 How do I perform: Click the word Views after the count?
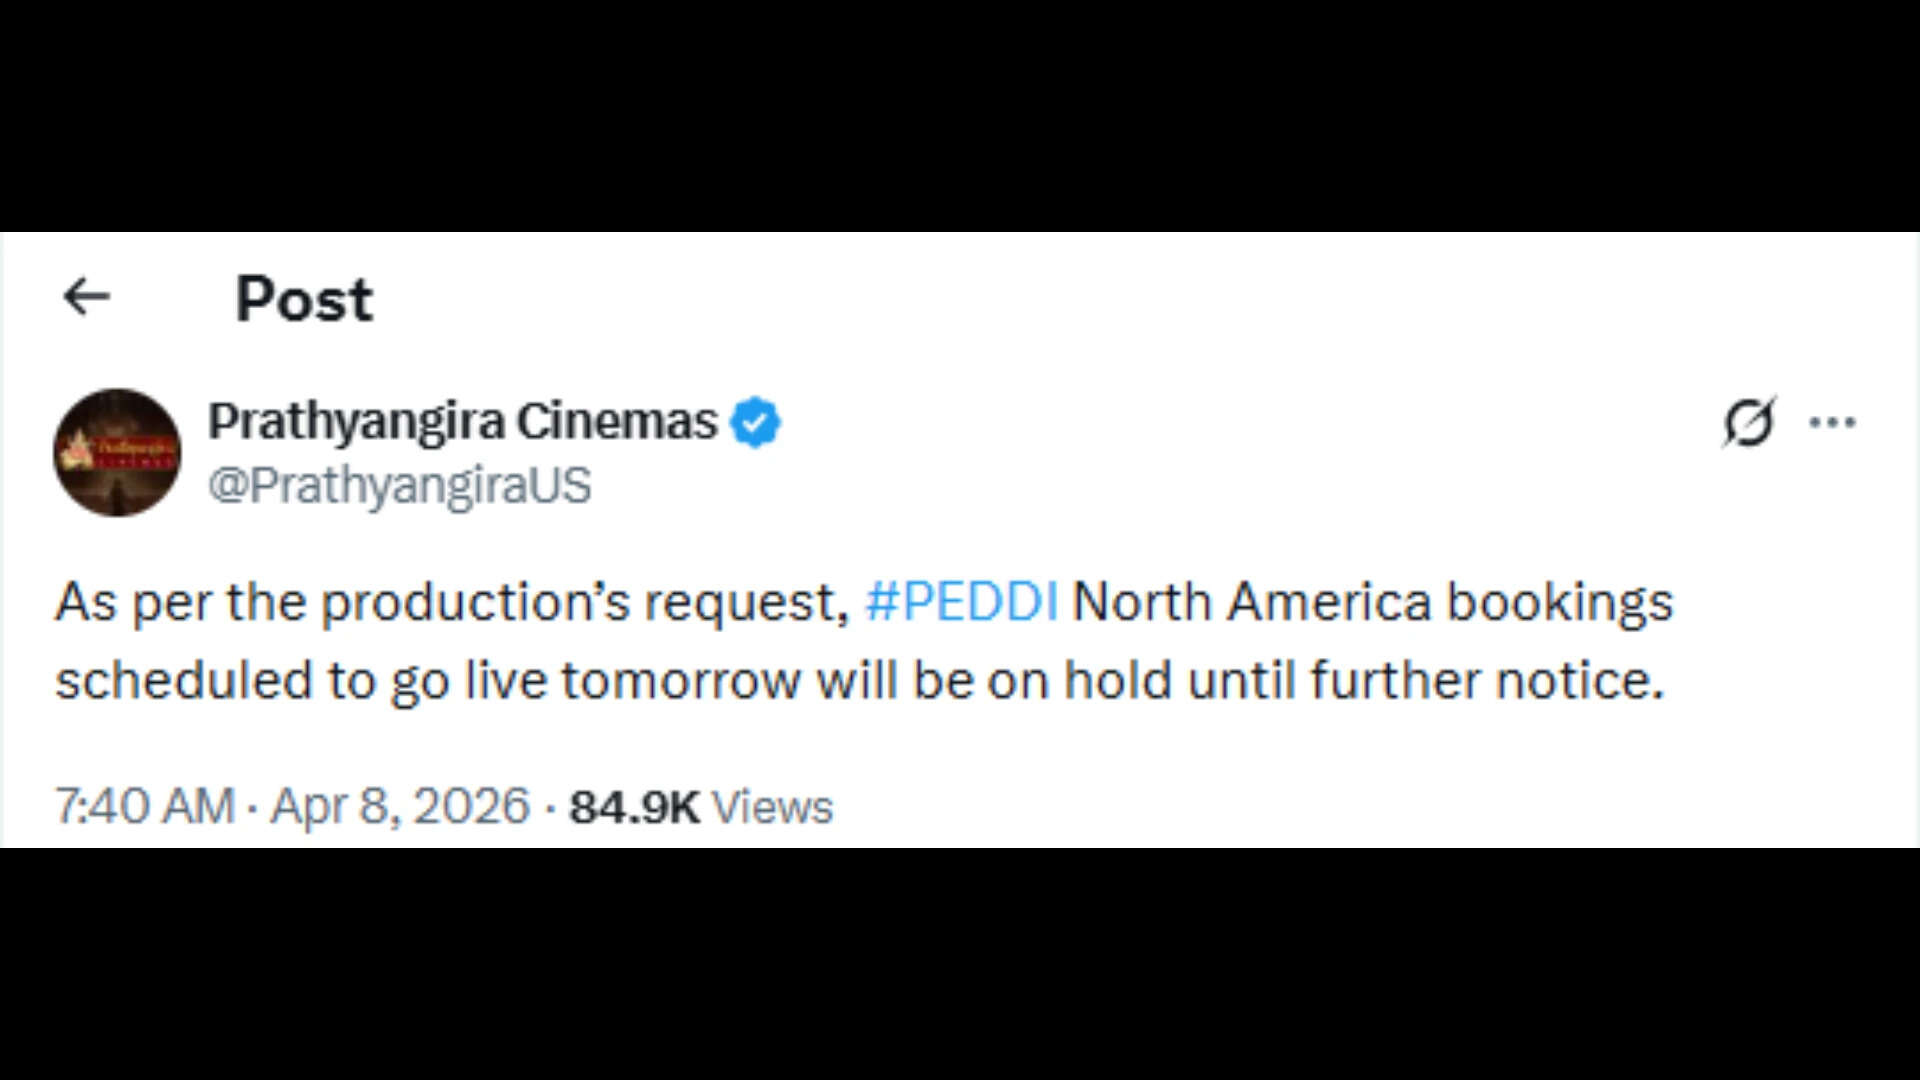click(773, 805)
